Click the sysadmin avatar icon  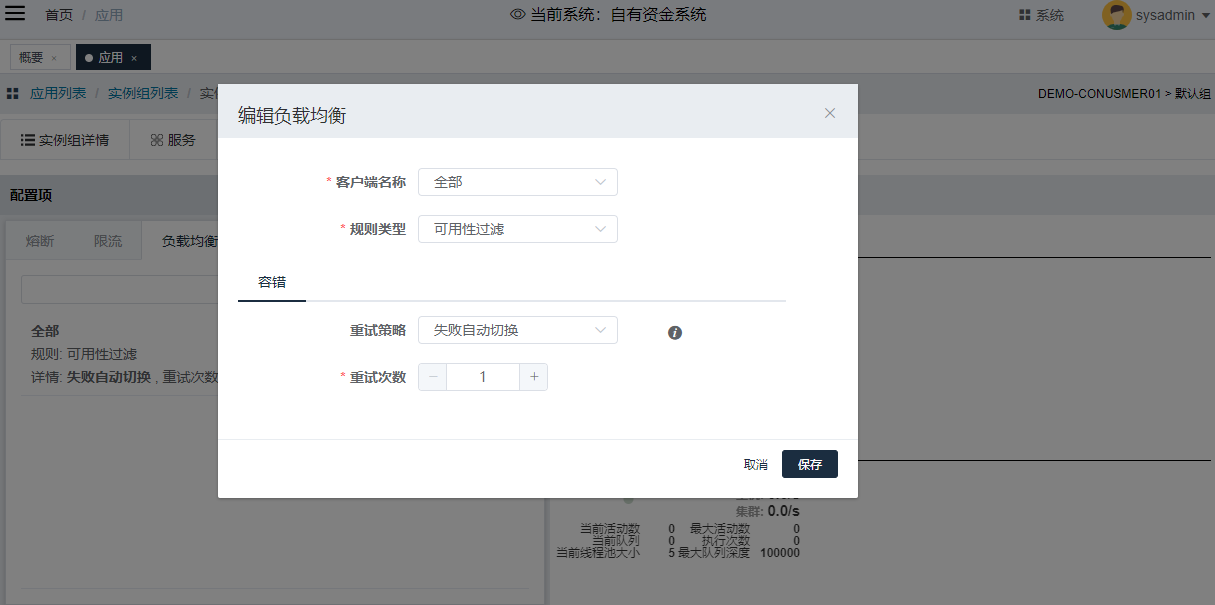click(x=1116, y=15)
